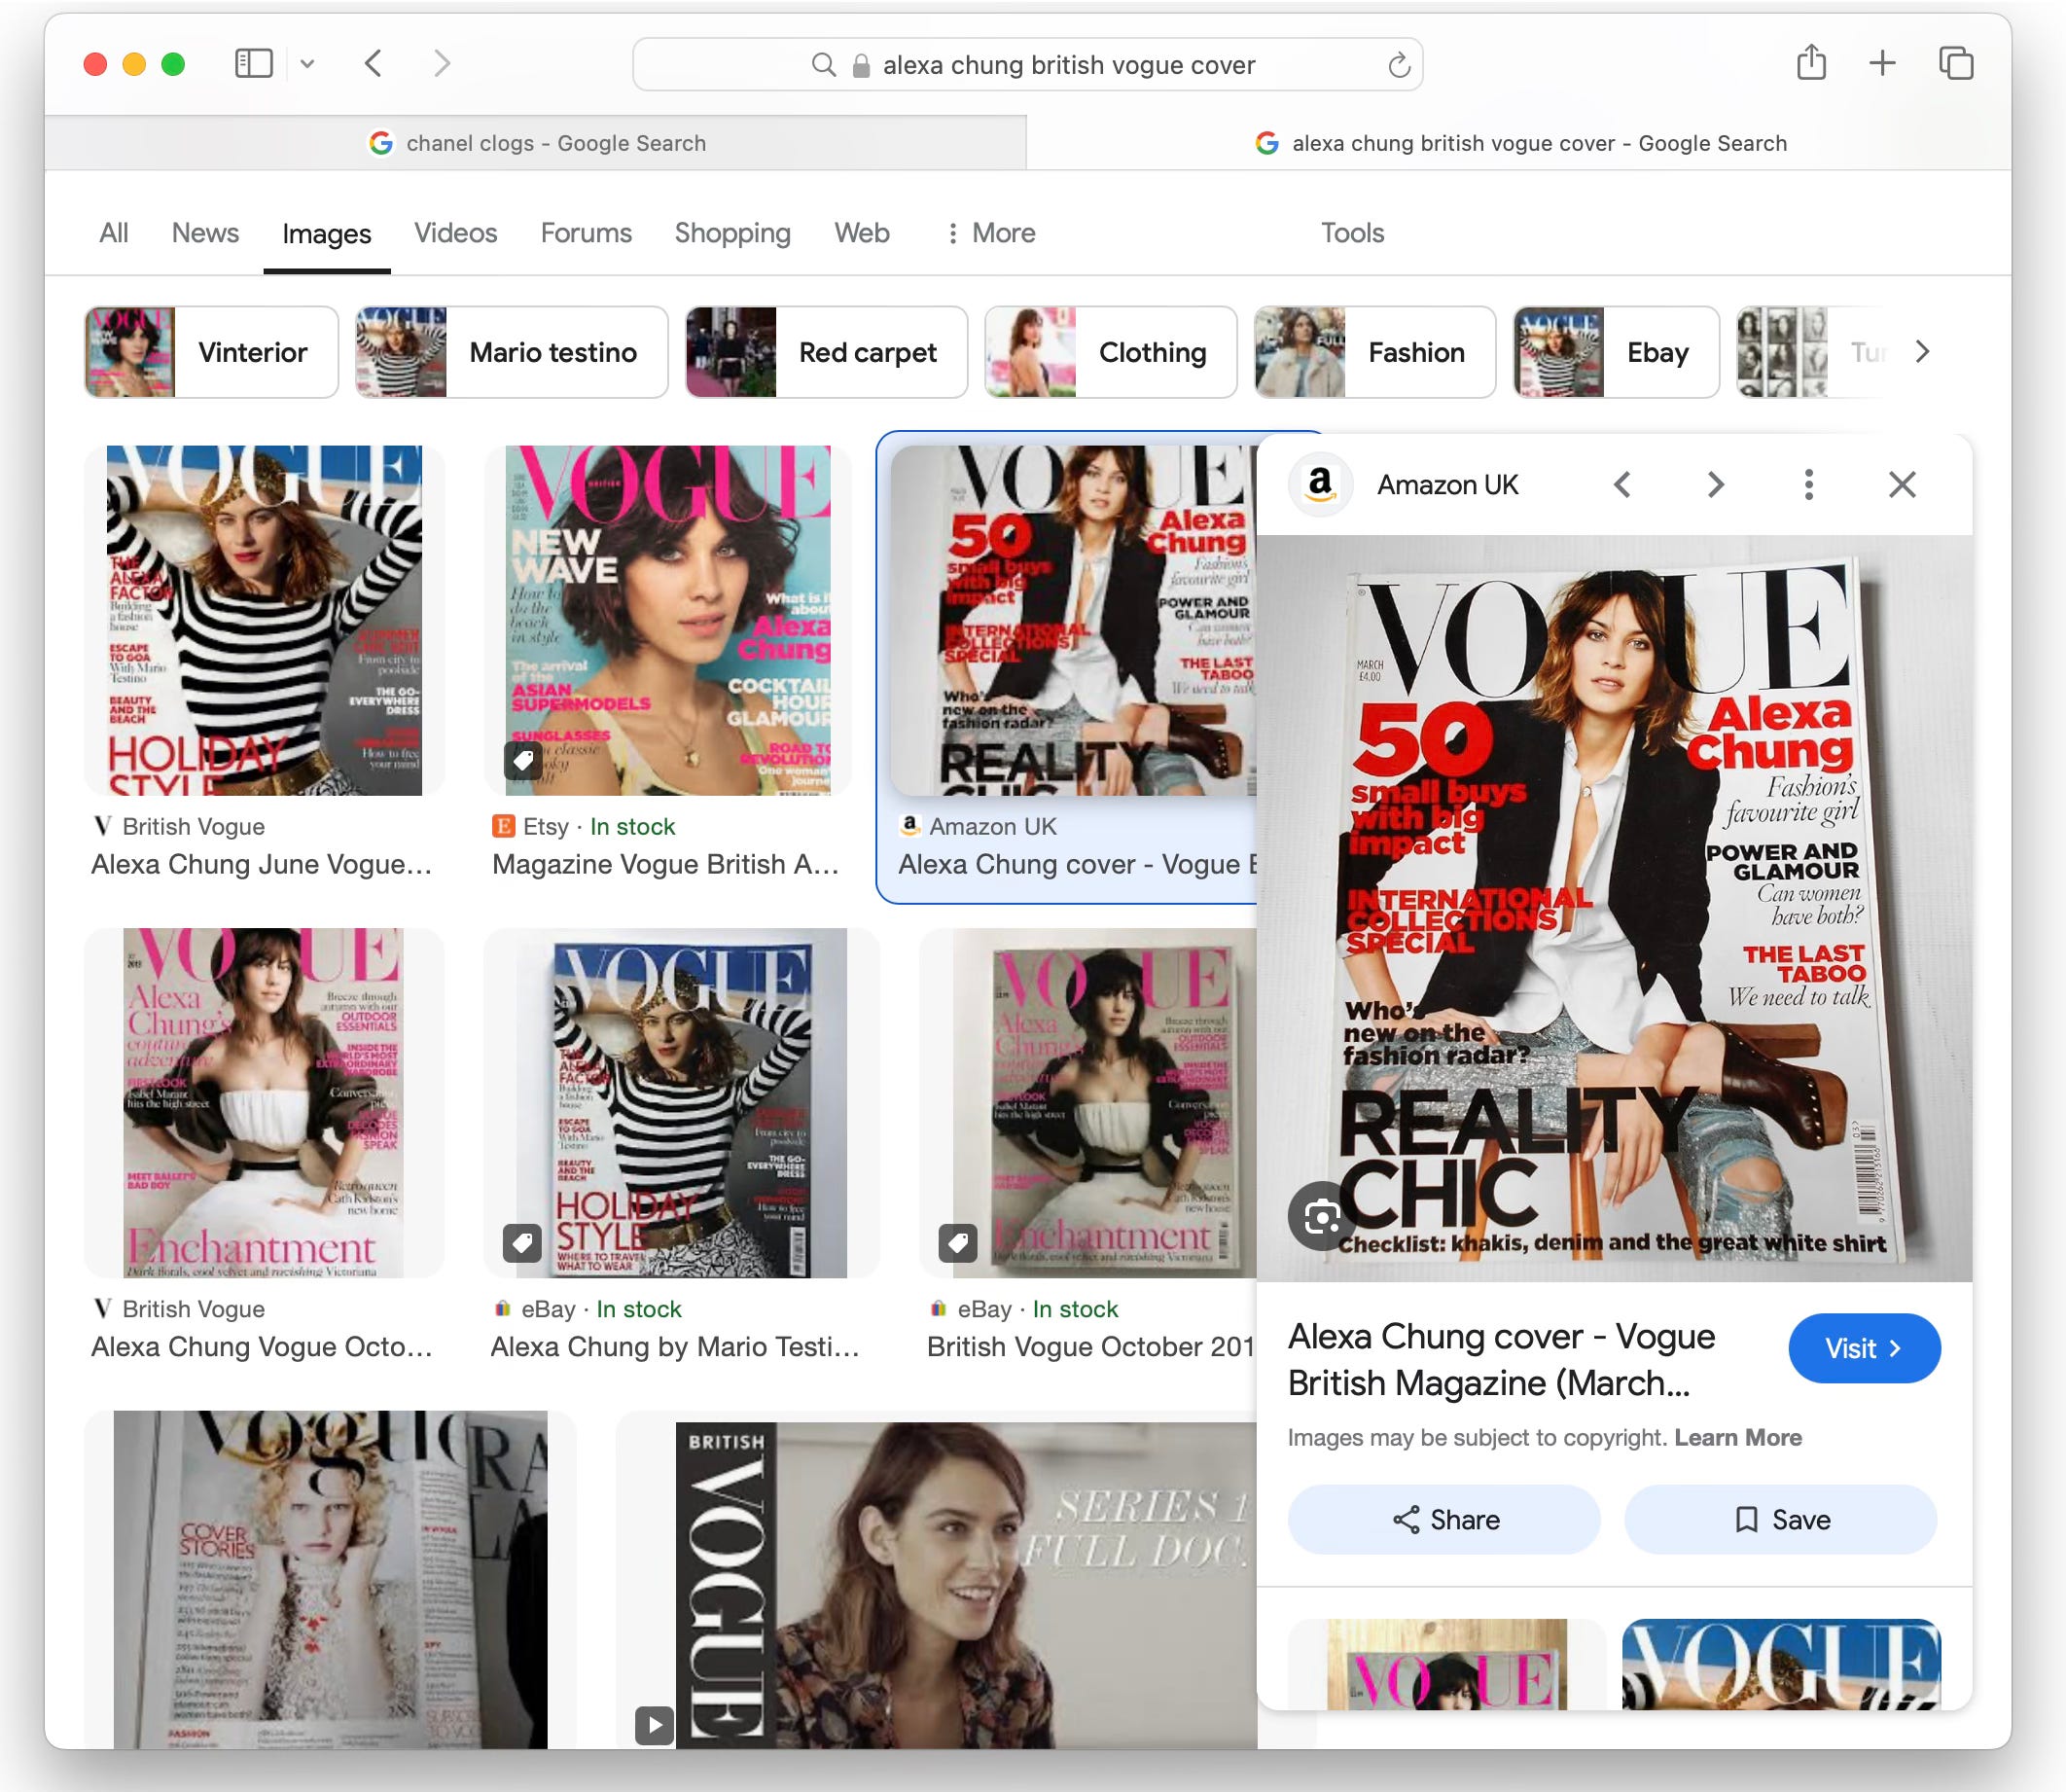Image resolution: width=2066 pixels, height=1792 pixels.
Task: Open the All results tab
Action: [114, 233]
